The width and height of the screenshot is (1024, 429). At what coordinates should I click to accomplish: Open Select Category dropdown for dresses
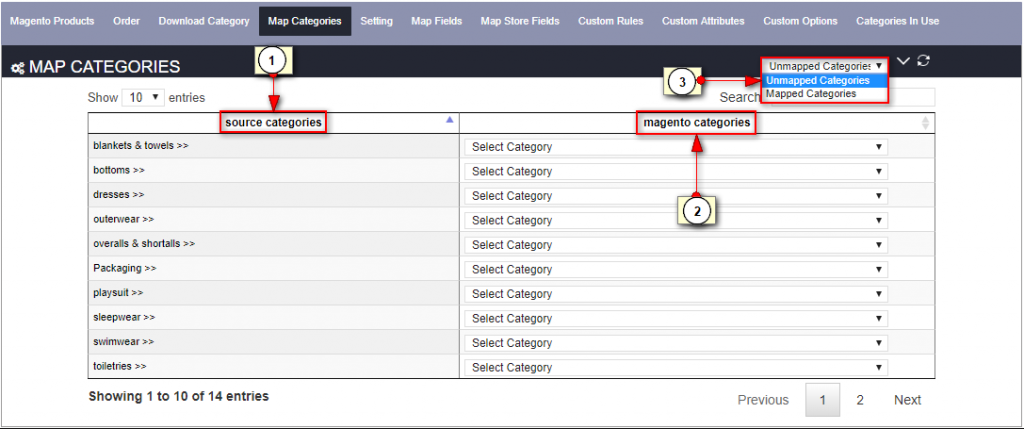[676, 196]
